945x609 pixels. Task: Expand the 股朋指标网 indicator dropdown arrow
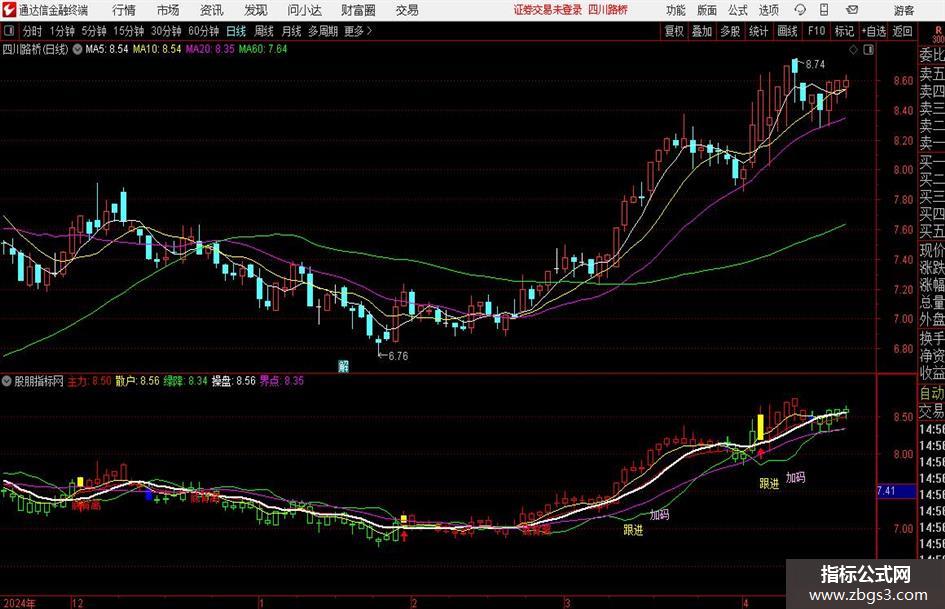click(x=7, y=381)
